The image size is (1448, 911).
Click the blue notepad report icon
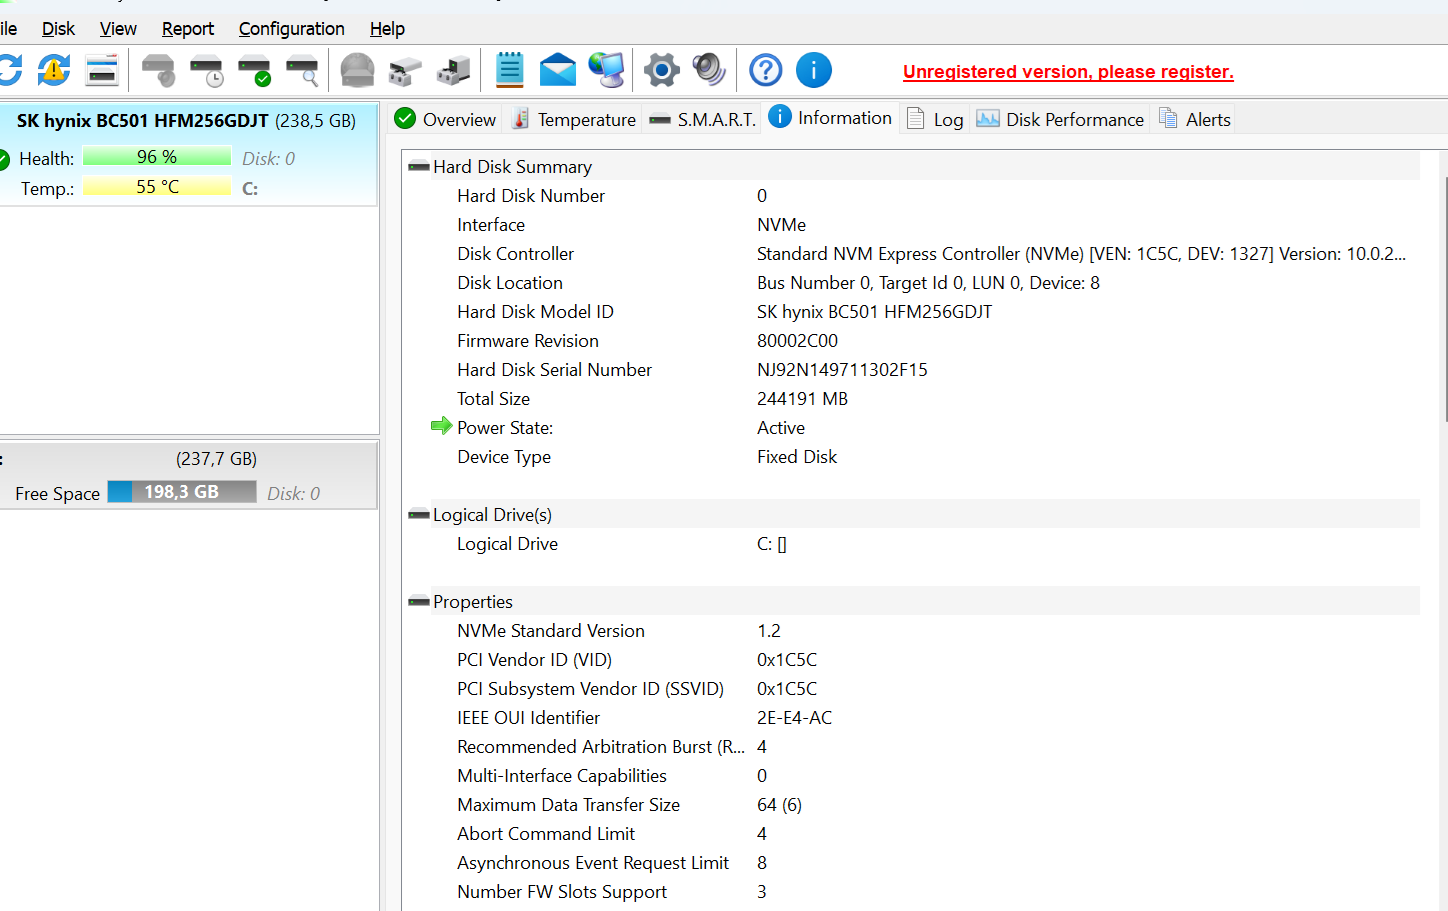click(510, 70)
